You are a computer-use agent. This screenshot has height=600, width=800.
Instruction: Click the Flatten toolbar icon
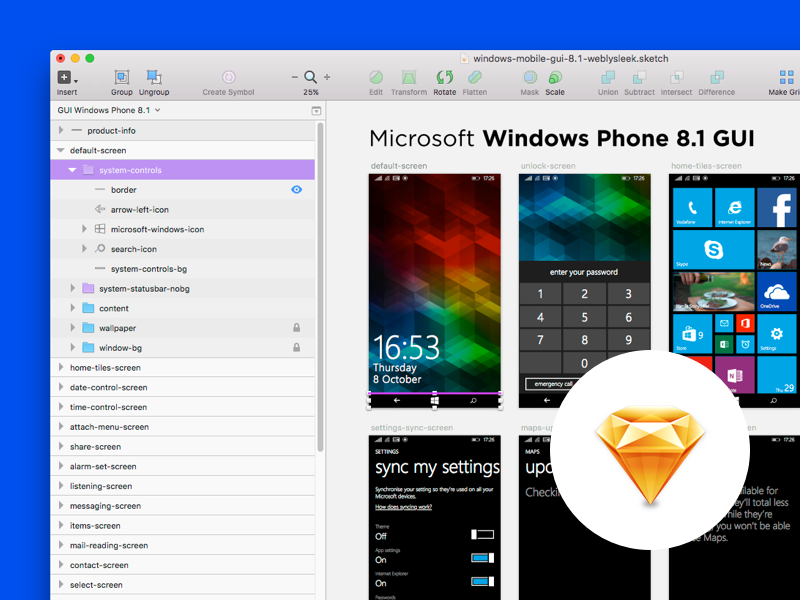[x=474, y=78]
